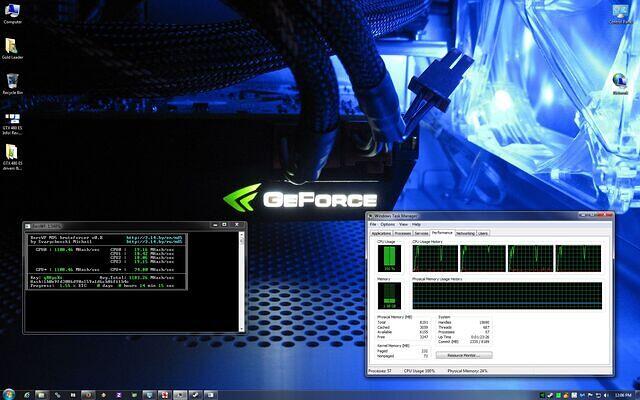Switch to the Services tab
Viewport: 640px width, 400px height.
(x=422, y=233)
